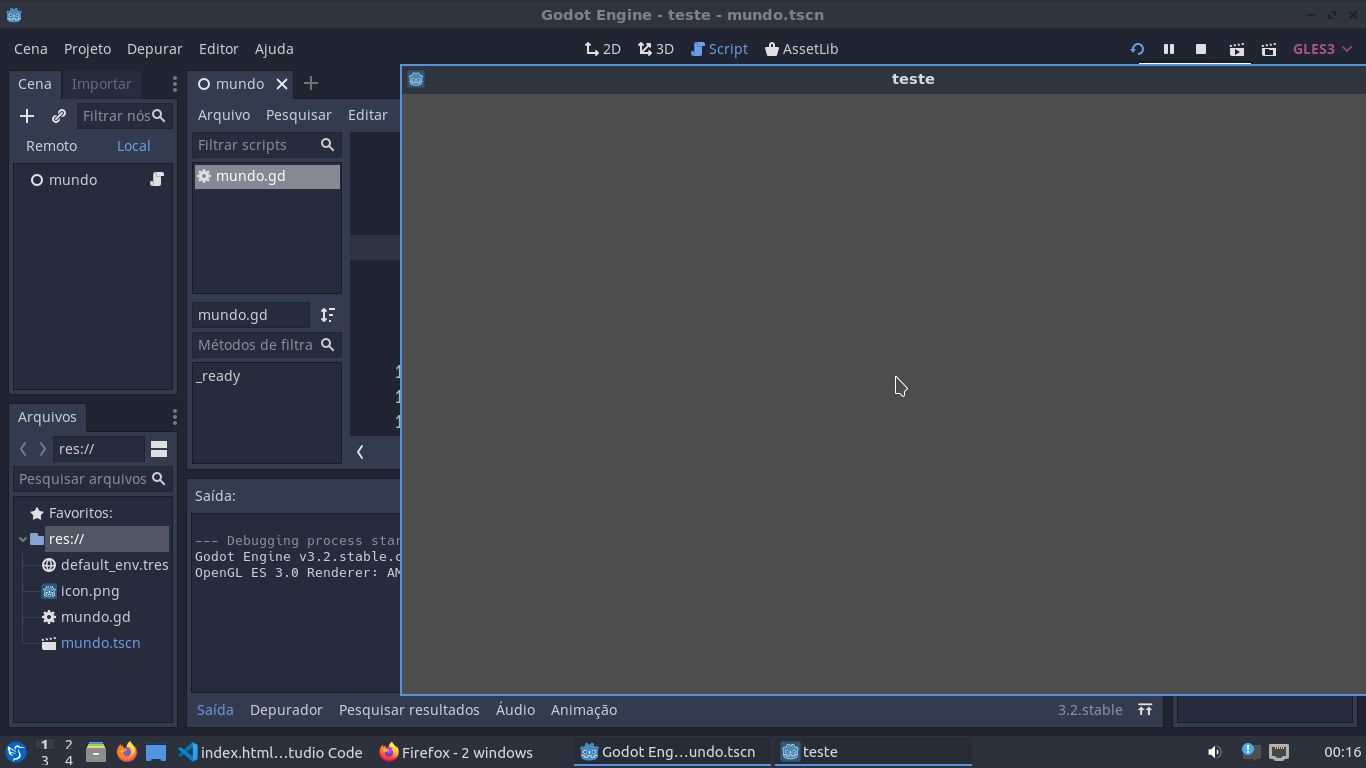Open the Áudio bottom panel
The height and width of the screenshot is (768, 1366).
click(x=515, y=710)
